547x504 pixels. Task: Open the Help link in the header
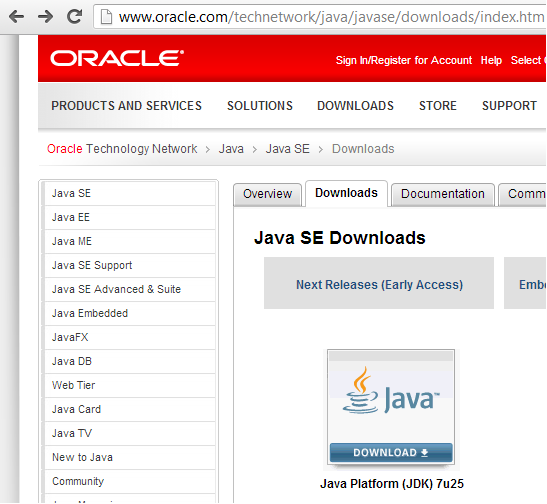click(x=491, y=60)
